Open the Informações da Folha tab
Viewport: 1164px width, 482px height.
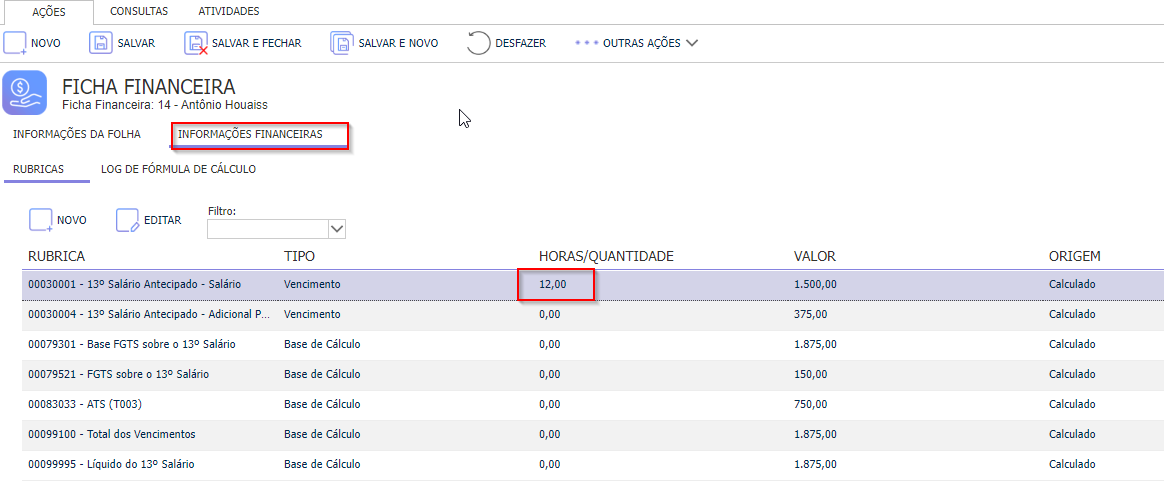point(76,134)
